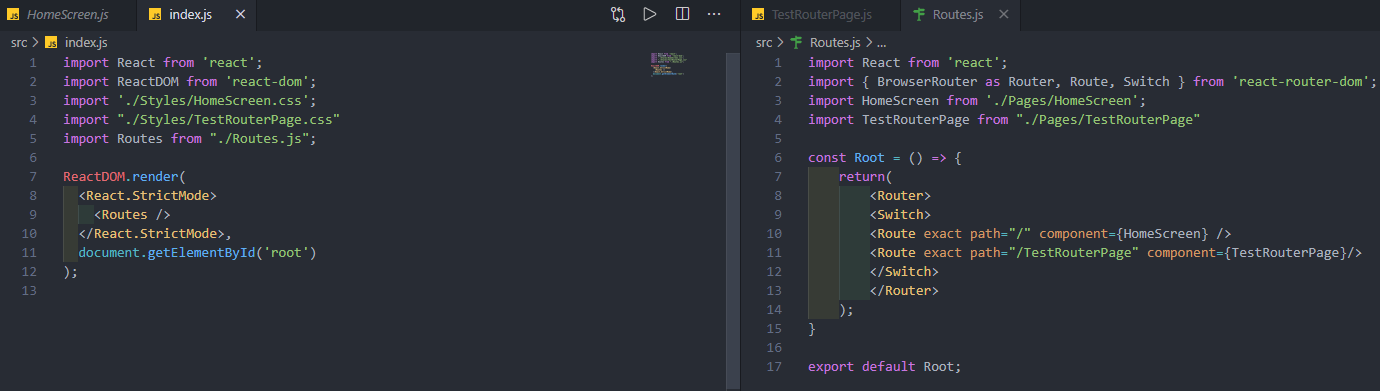
Task: Click signpost icon in Routes.js breadcrumb
Action: click(797, 43)
